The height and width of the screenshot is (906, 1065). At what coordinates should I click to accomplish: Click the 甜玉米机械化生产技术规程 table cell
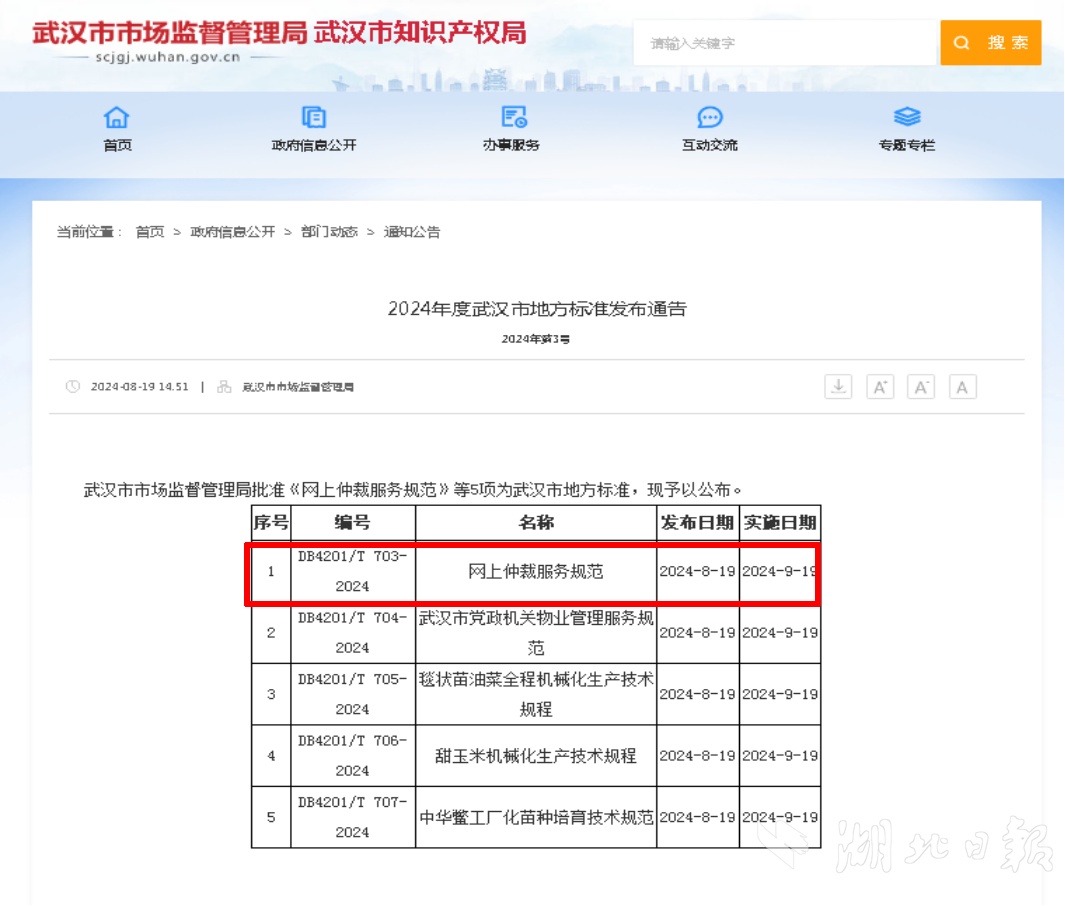click(x=536, y=756)
